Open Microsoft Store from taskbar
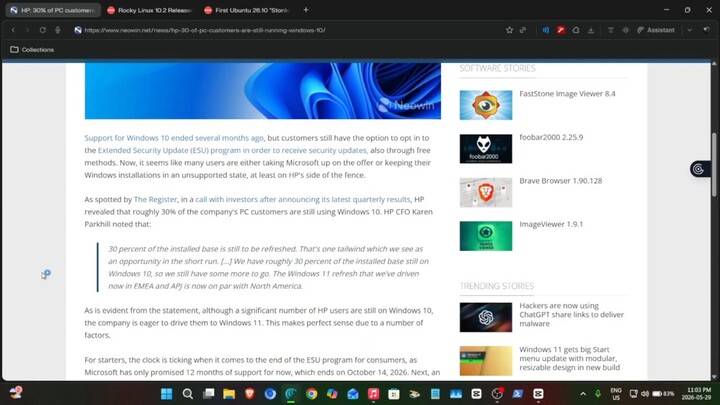This screenshot has height=405, width=720. [x=394, y=394]
